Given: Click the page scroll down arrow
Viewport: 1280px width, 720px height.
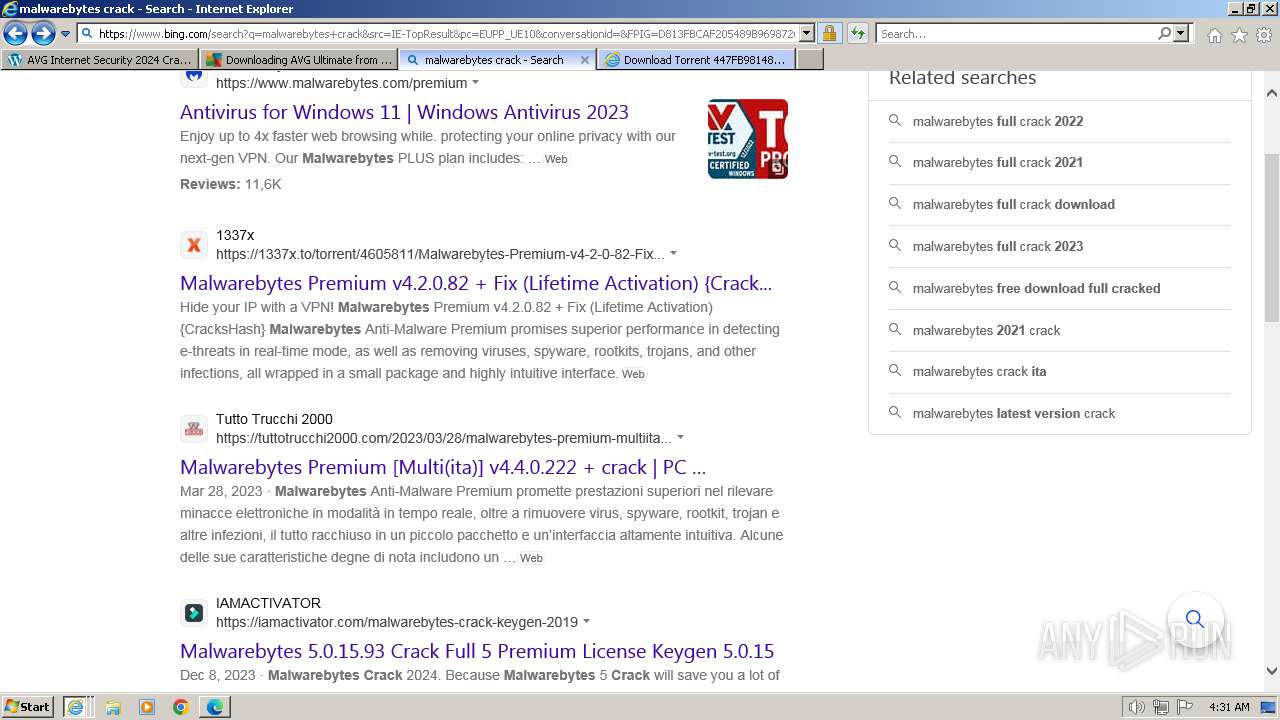Looking at the screenshot, I should [x=1272, y=671].
